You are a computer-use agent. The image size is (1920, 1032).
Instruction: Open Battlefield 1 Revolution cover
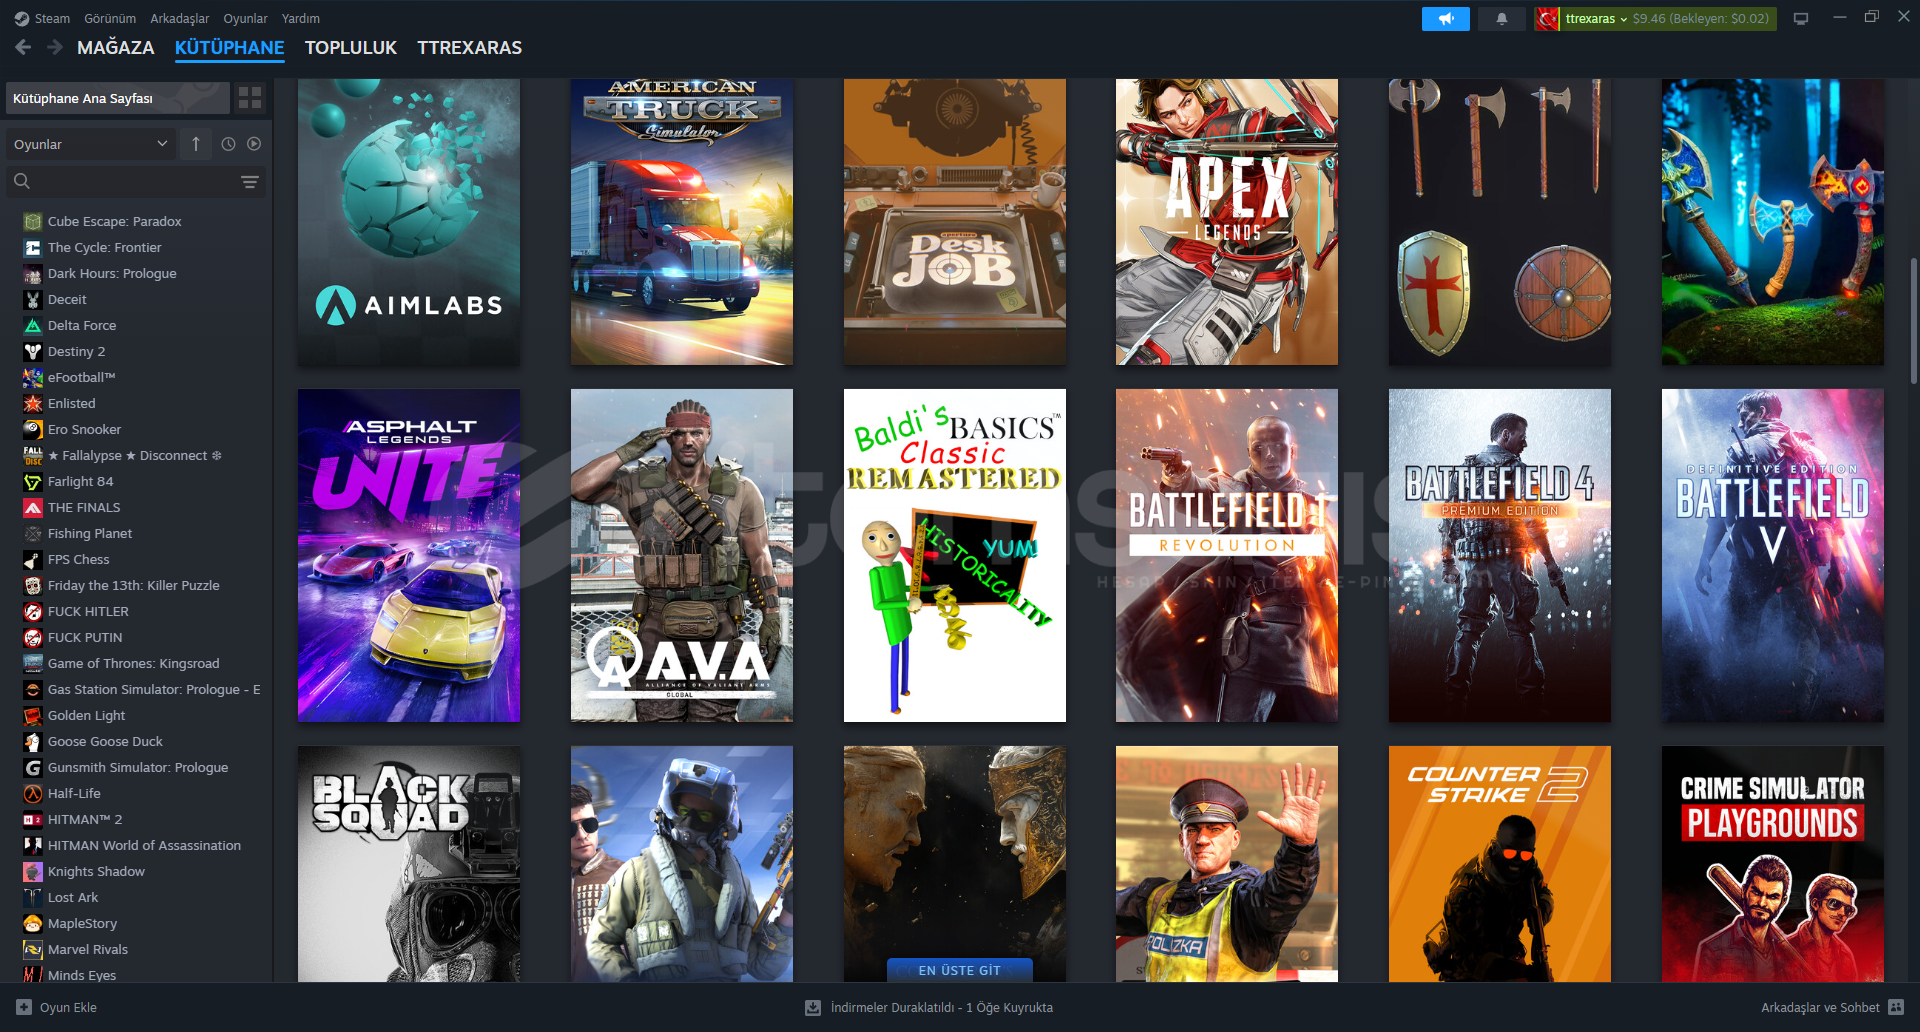(x=1227, y=555)
